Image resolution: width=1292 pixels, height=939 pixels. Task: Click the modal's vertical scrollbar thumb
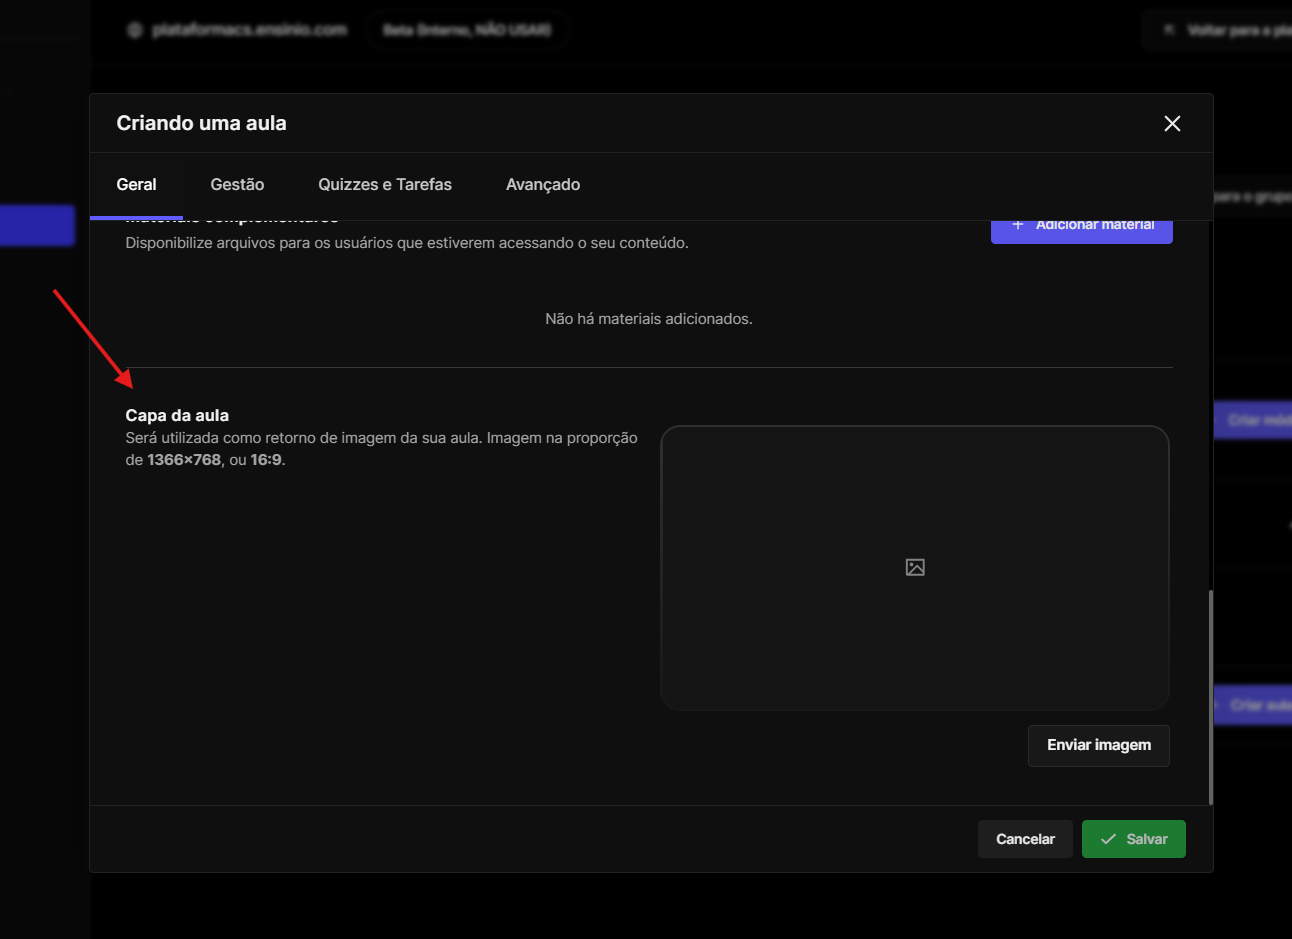click(x=1210, y=696)
